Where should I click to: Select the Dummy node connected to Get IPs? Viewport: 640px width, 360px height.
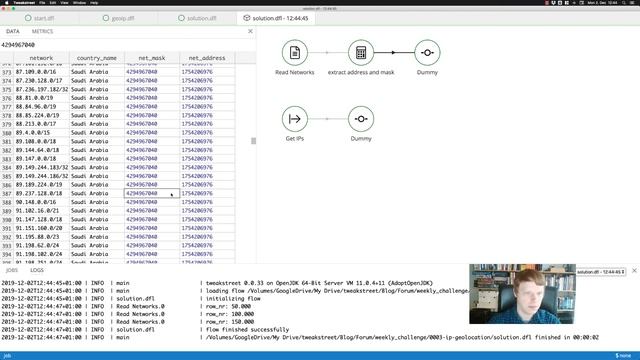click(361, 119)
